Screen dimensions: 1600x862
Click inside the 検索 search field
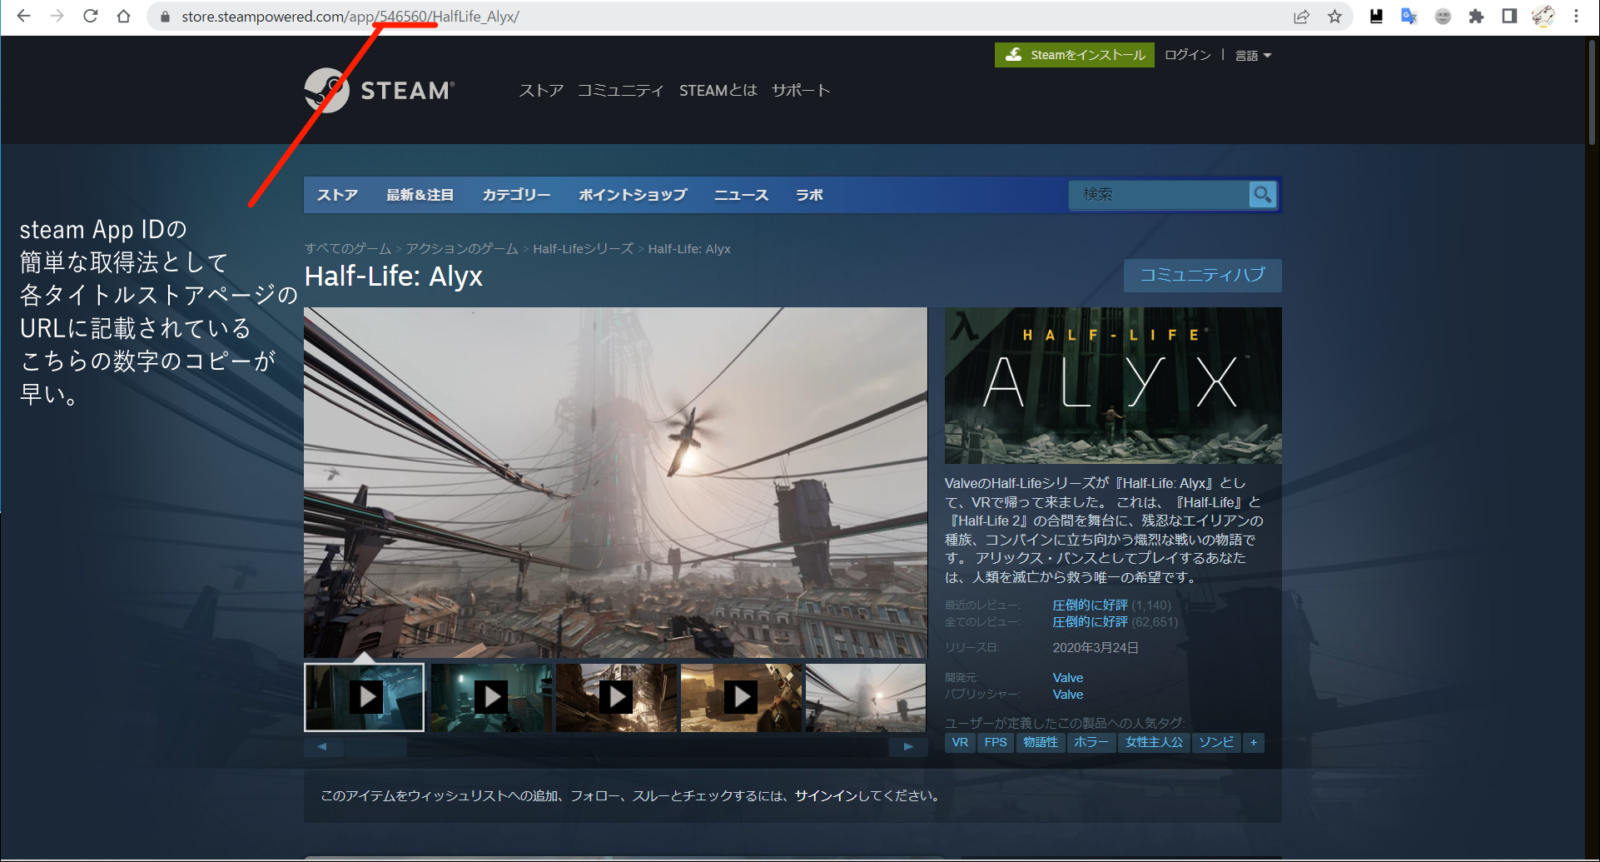[x=1159, y=194]
